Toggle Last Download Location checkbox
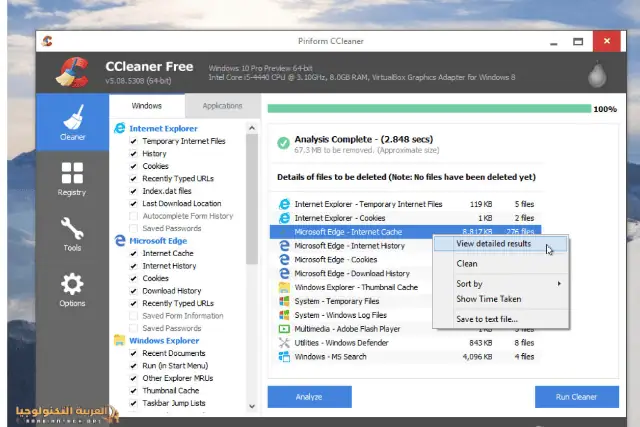 click(x=133, y=203)
